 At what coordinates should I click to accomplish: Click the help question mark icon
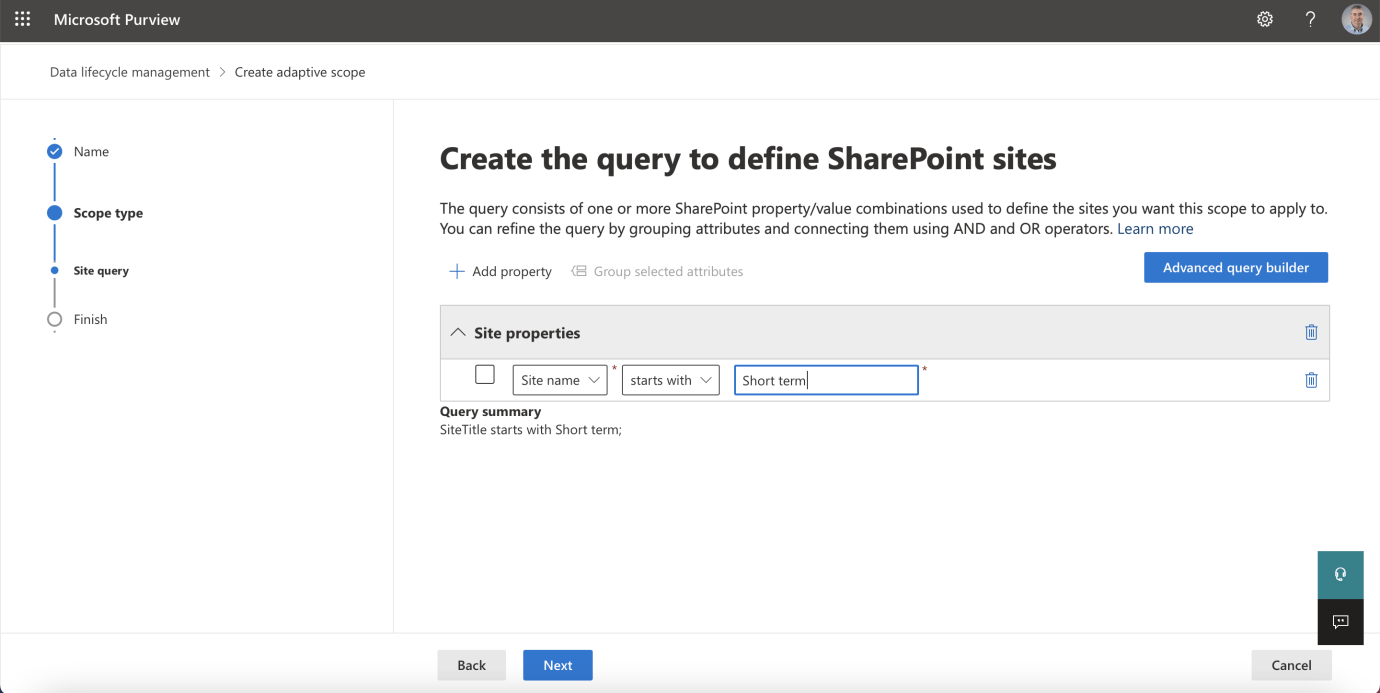(1310, 20)
